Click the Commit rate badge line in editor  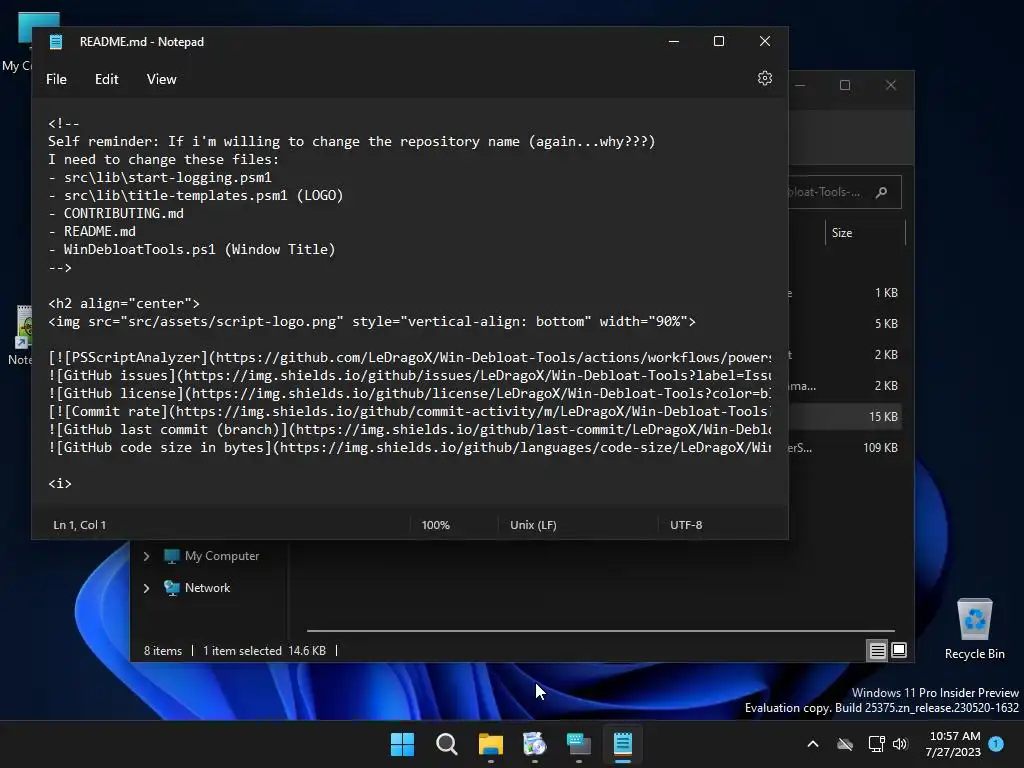pyautogui.click(x=409, y=411)
